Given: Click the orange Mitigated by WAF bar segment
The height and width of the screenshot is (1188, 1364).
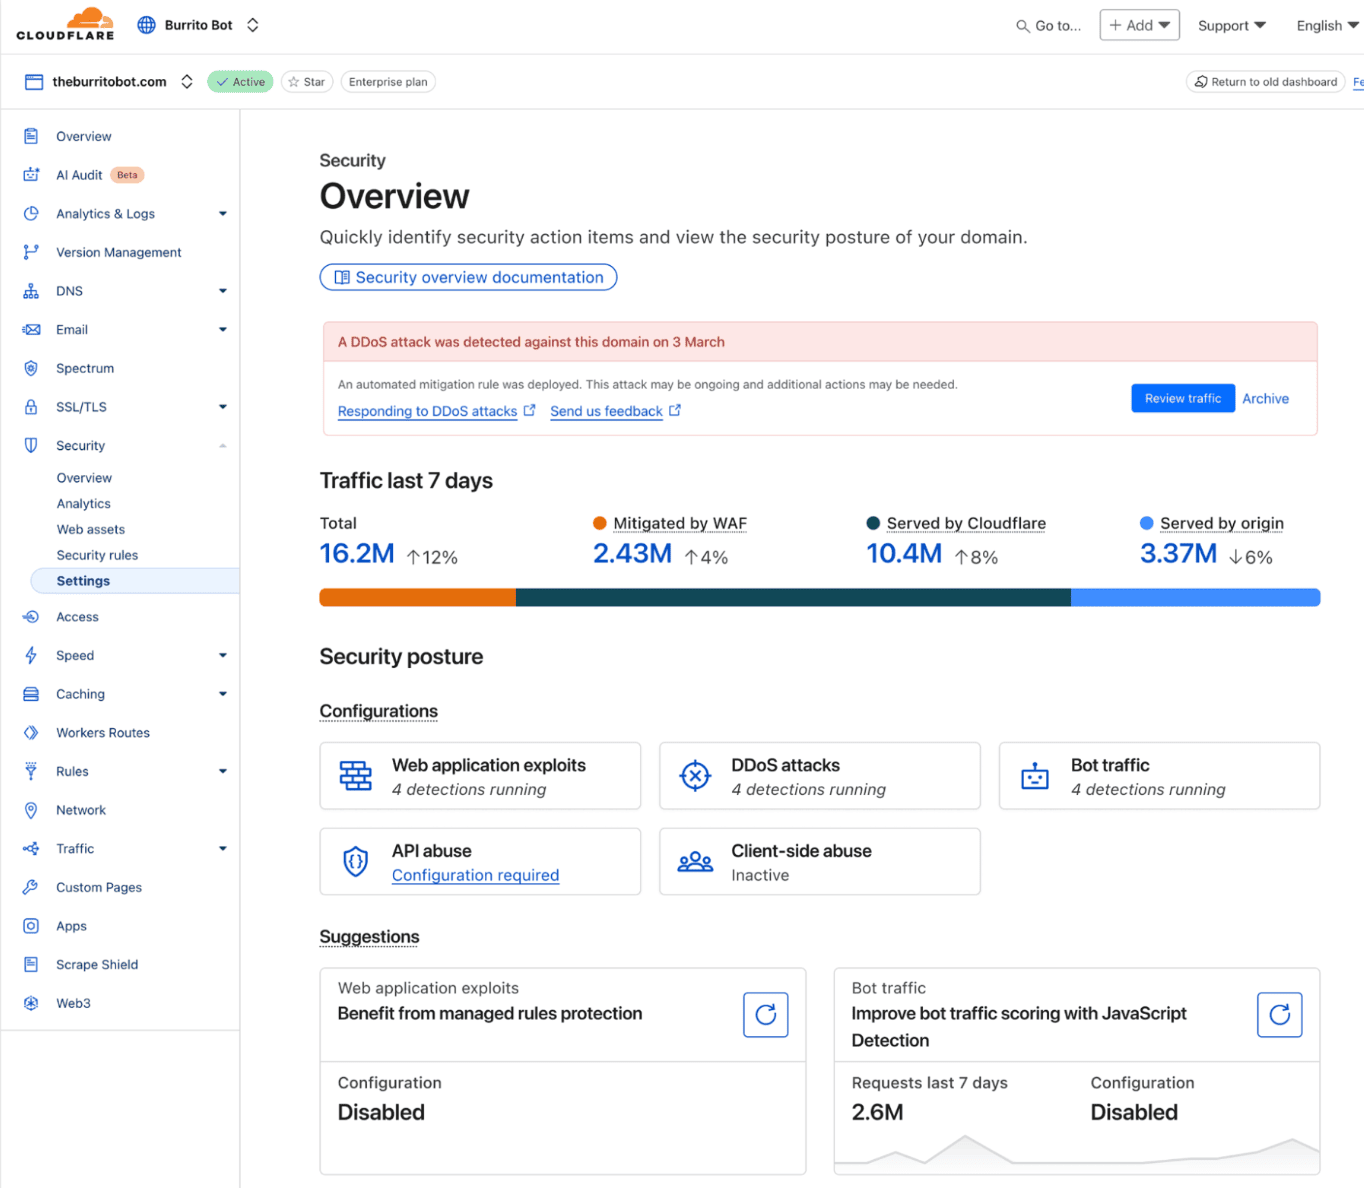Looking at the screenshot, I should click(x=417, y=597).
